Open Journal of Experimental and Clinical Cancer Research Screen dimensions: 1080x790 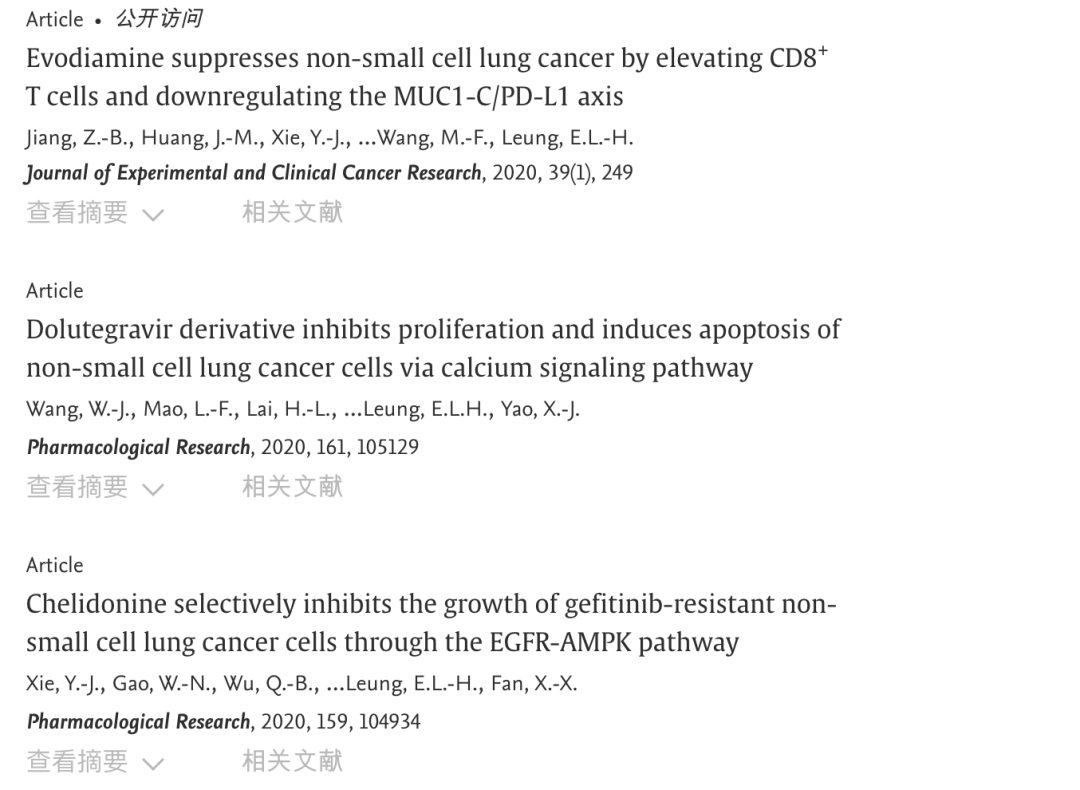point(254,173)
